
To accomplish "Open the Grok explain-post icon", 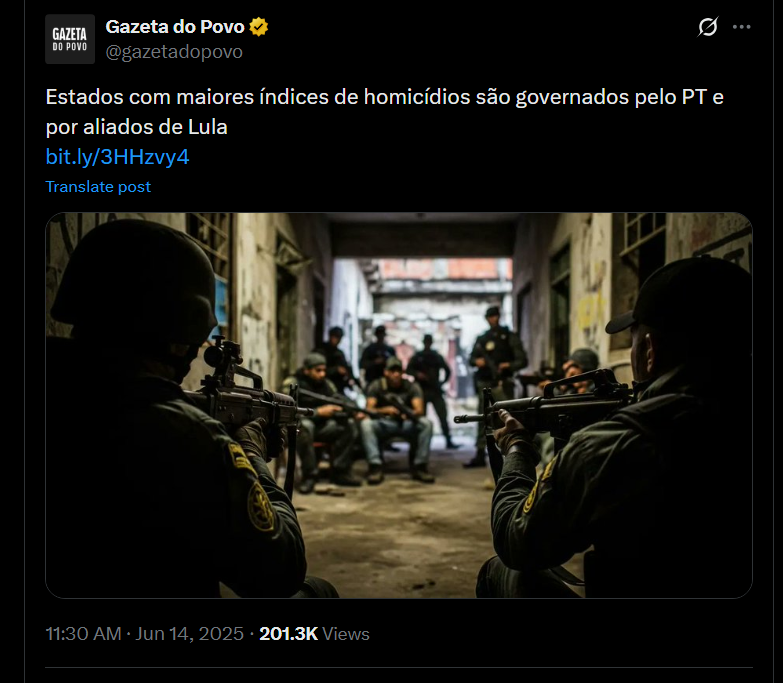I will pyautogui.click(x=708, y=27).
